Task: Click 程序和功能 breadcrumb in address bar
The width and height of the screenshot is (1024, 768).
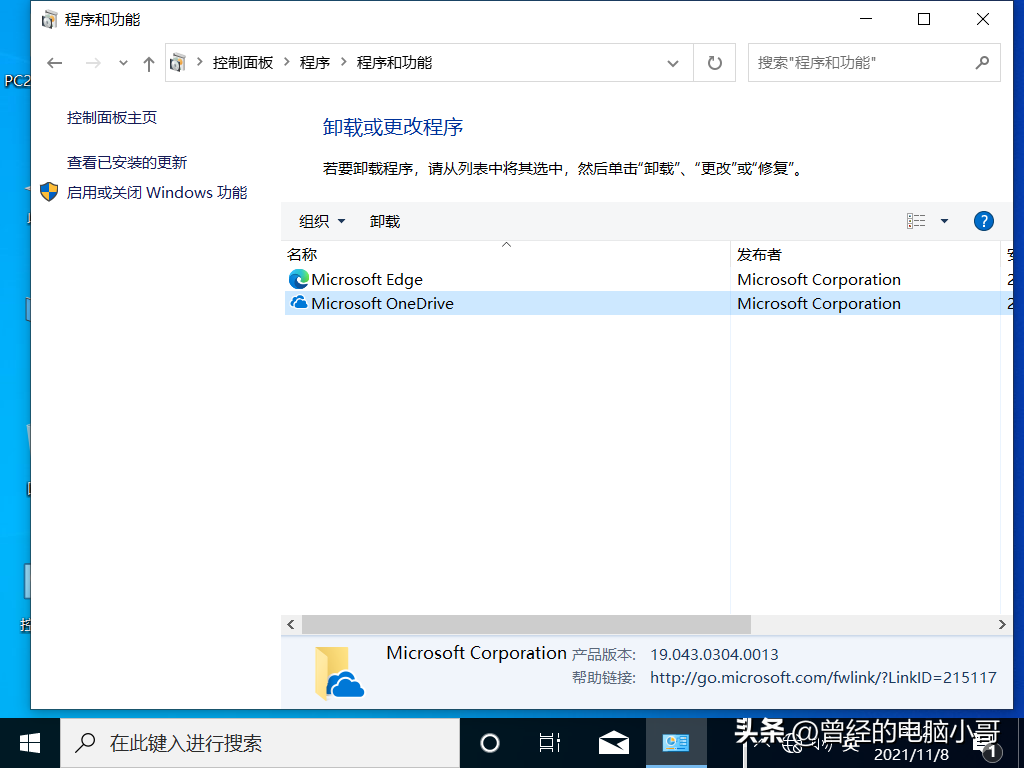Action: [394, 63]
